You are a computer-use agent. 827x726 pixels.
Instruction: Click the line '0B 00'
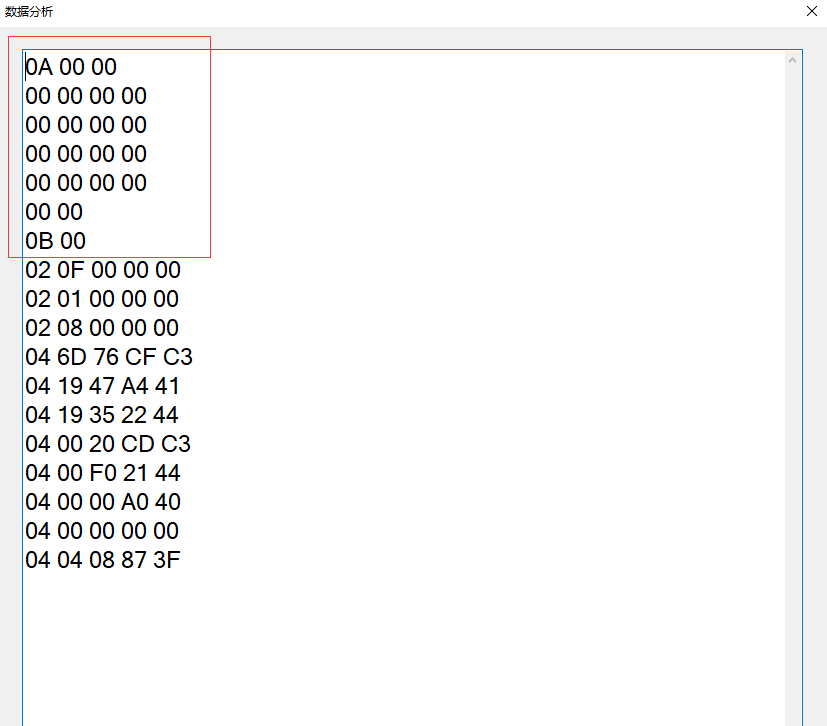55,241
